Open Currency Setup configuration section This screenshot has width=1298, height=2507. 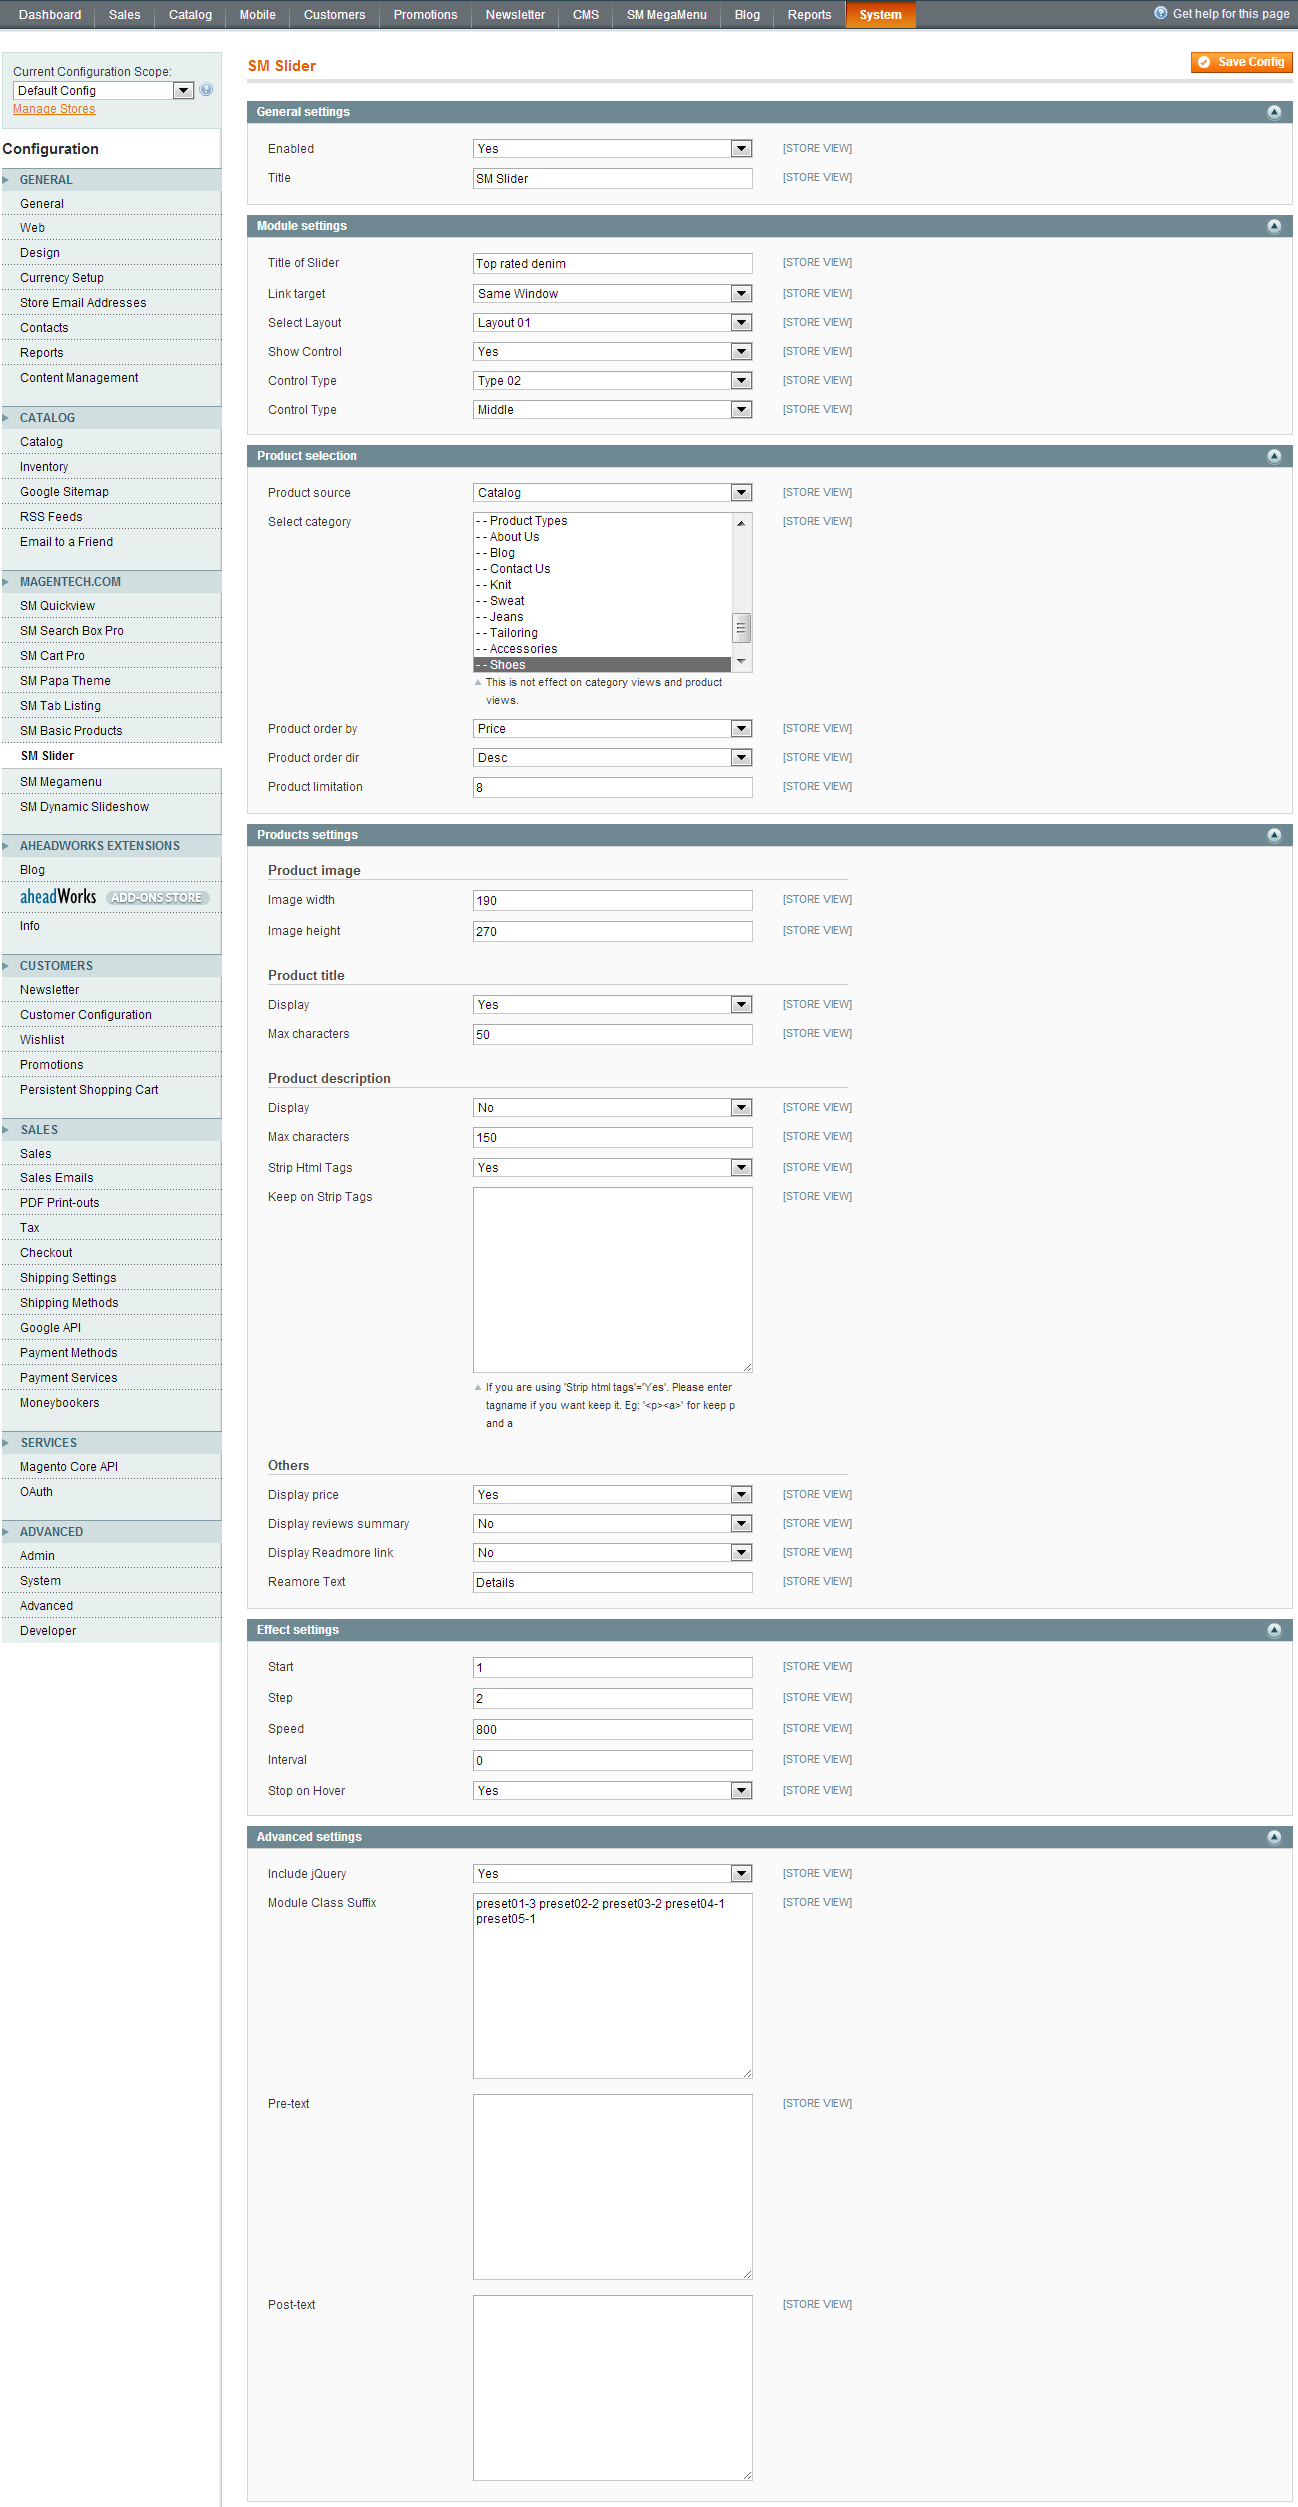(111, 278)
